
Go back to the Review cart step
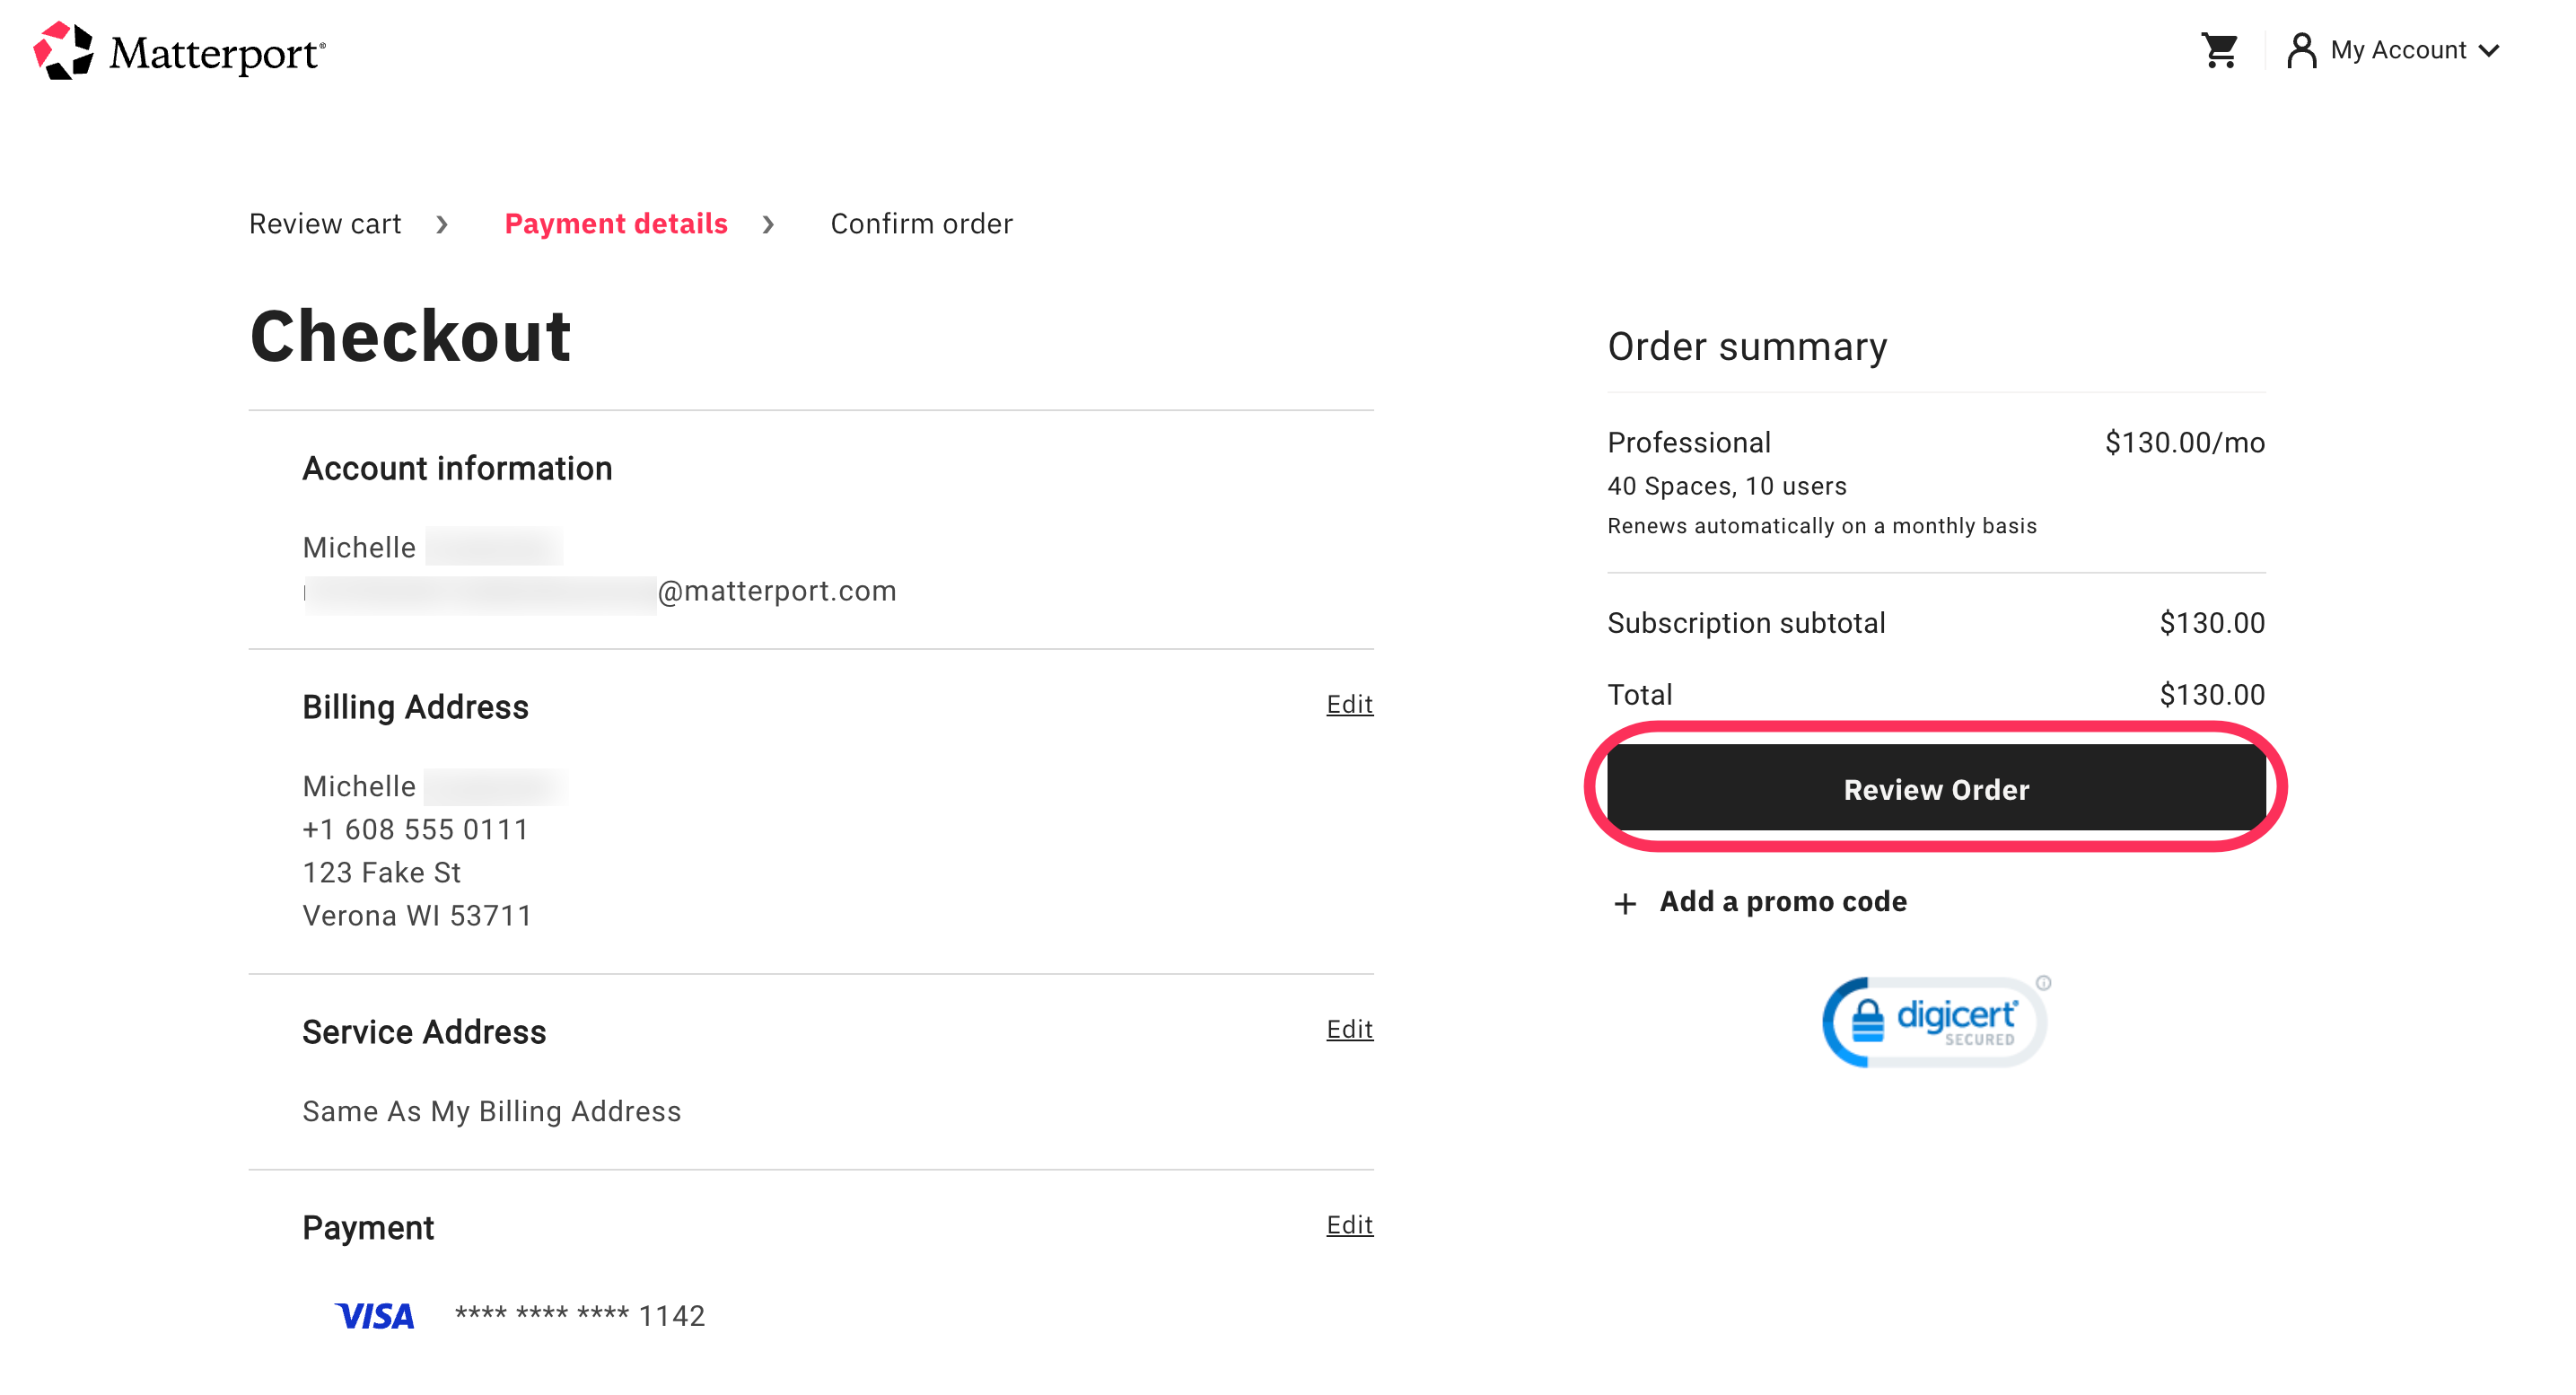point(325,224)
